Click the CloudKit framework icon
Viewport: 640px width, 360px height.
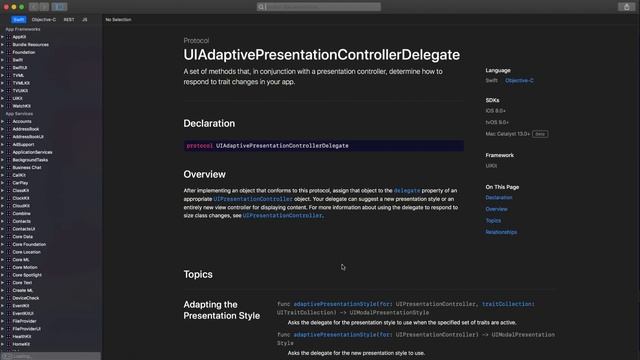click(x=9, y=206)
